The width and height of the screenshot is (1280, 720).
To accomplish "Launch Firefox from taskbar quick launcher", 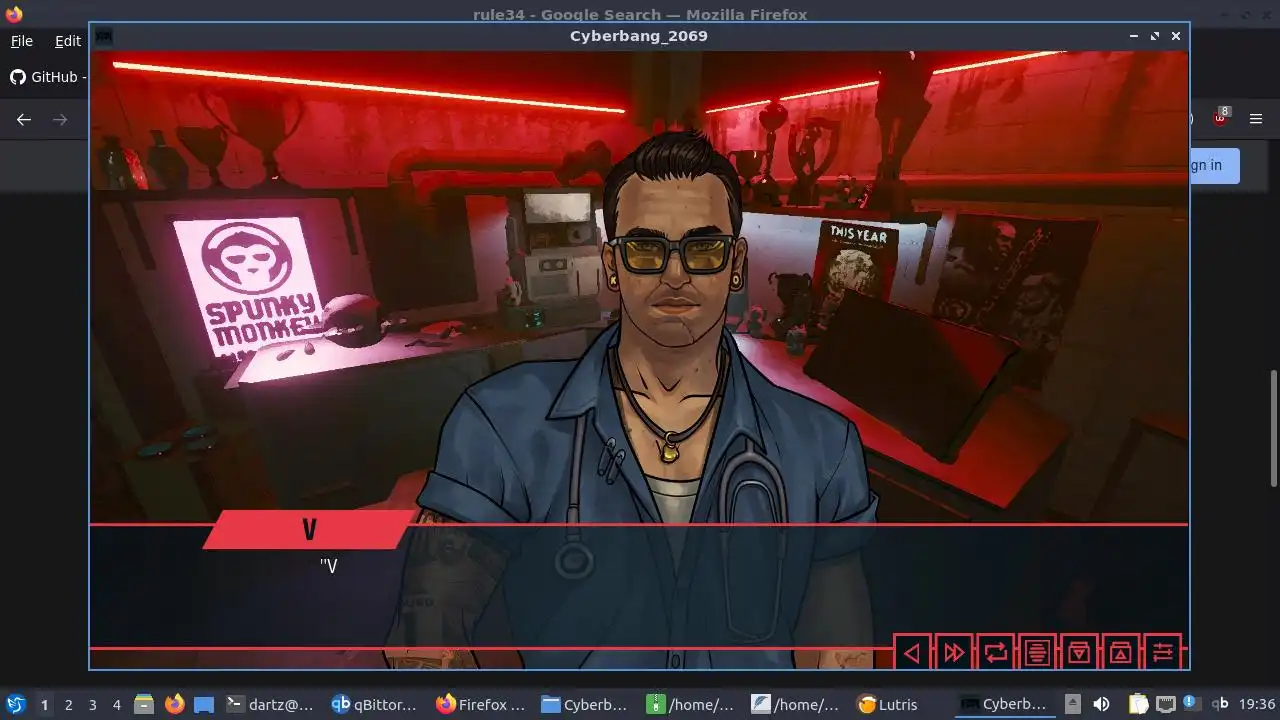I will tap(175, 704).
